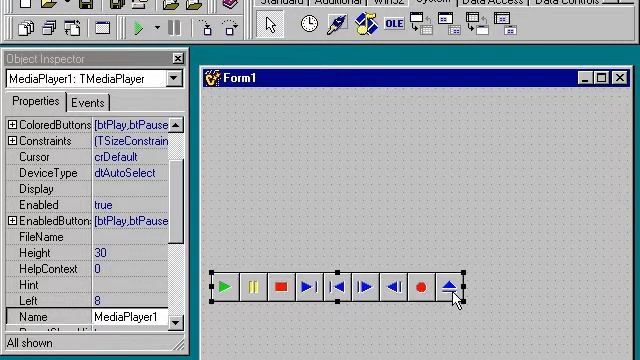Click the View Unit toolbar icon
The height and width of the screenshot is (360, 640).
[26, 29]
